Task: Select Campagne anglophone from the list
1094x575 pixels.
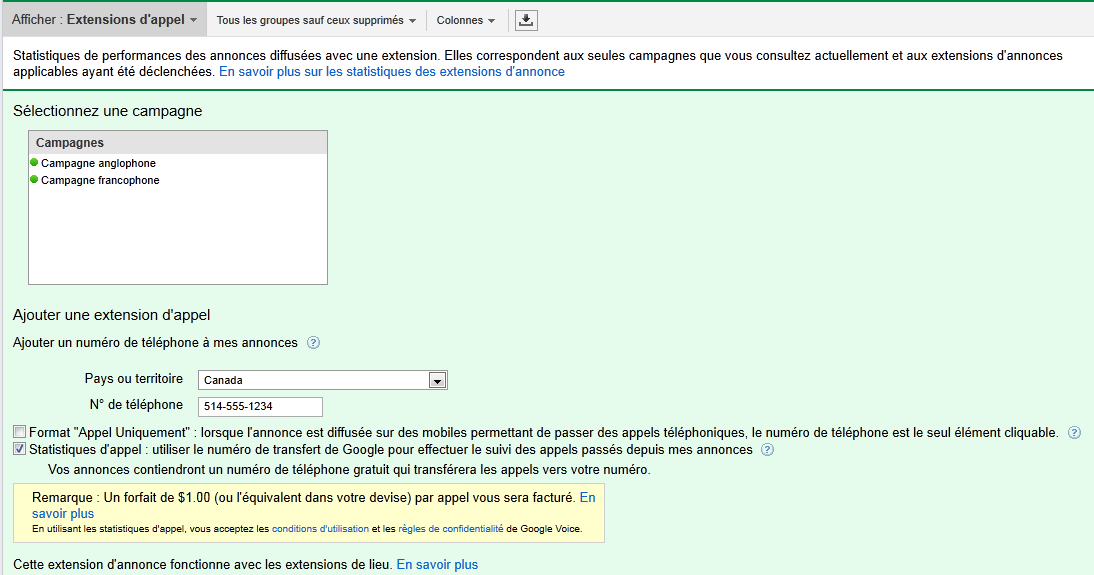Action: [x=98, y=163]
